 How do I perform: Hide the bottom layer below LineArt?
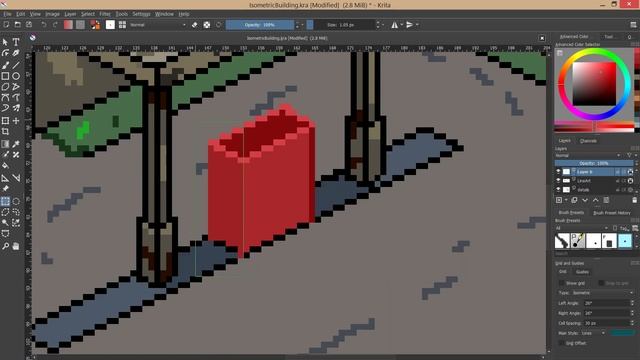click(x=558, y=189)
